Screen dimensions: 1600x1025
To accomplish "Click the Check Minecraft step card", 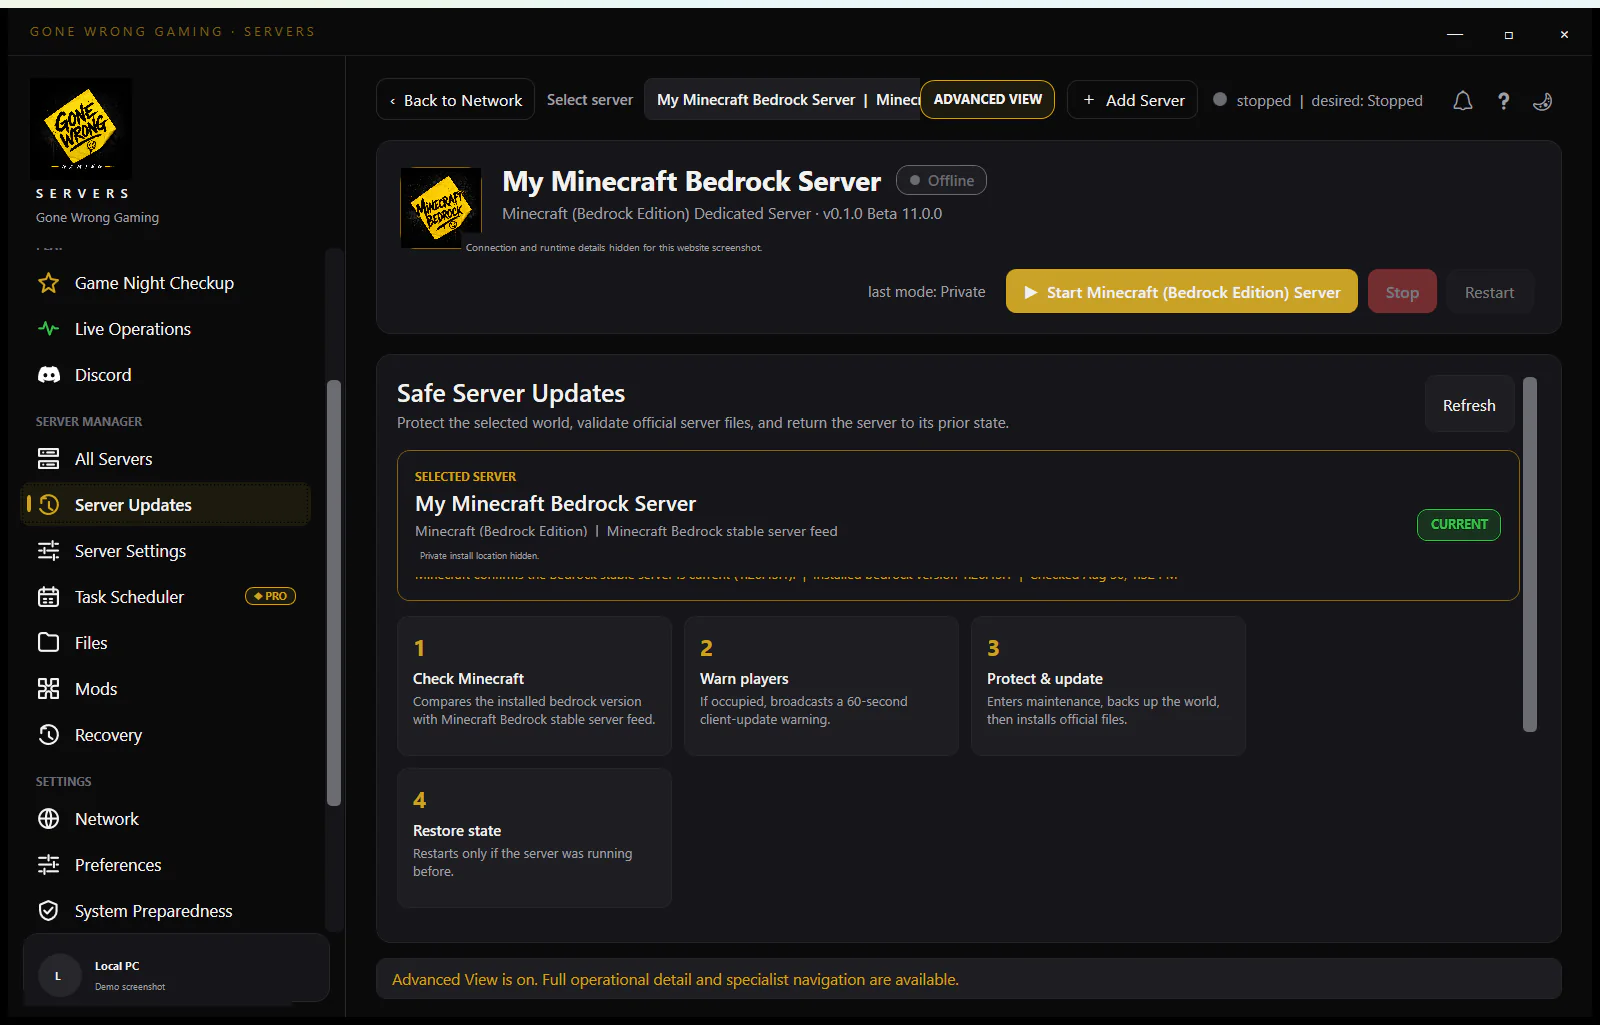I will pos(534,686).
